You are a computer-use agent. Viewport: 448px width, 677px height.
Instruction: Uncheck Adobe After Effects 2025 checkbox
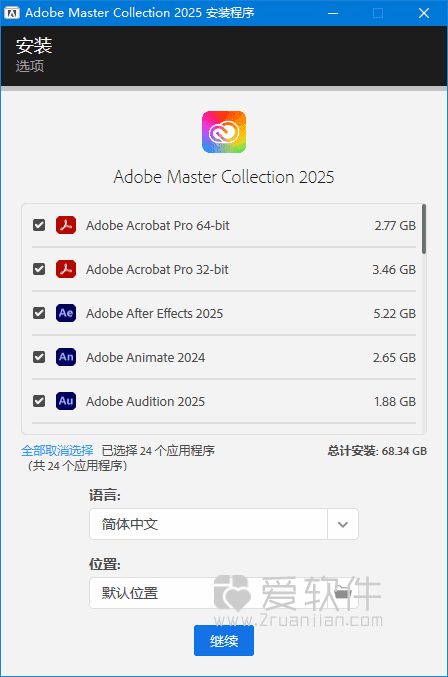(x=39, y=313)
